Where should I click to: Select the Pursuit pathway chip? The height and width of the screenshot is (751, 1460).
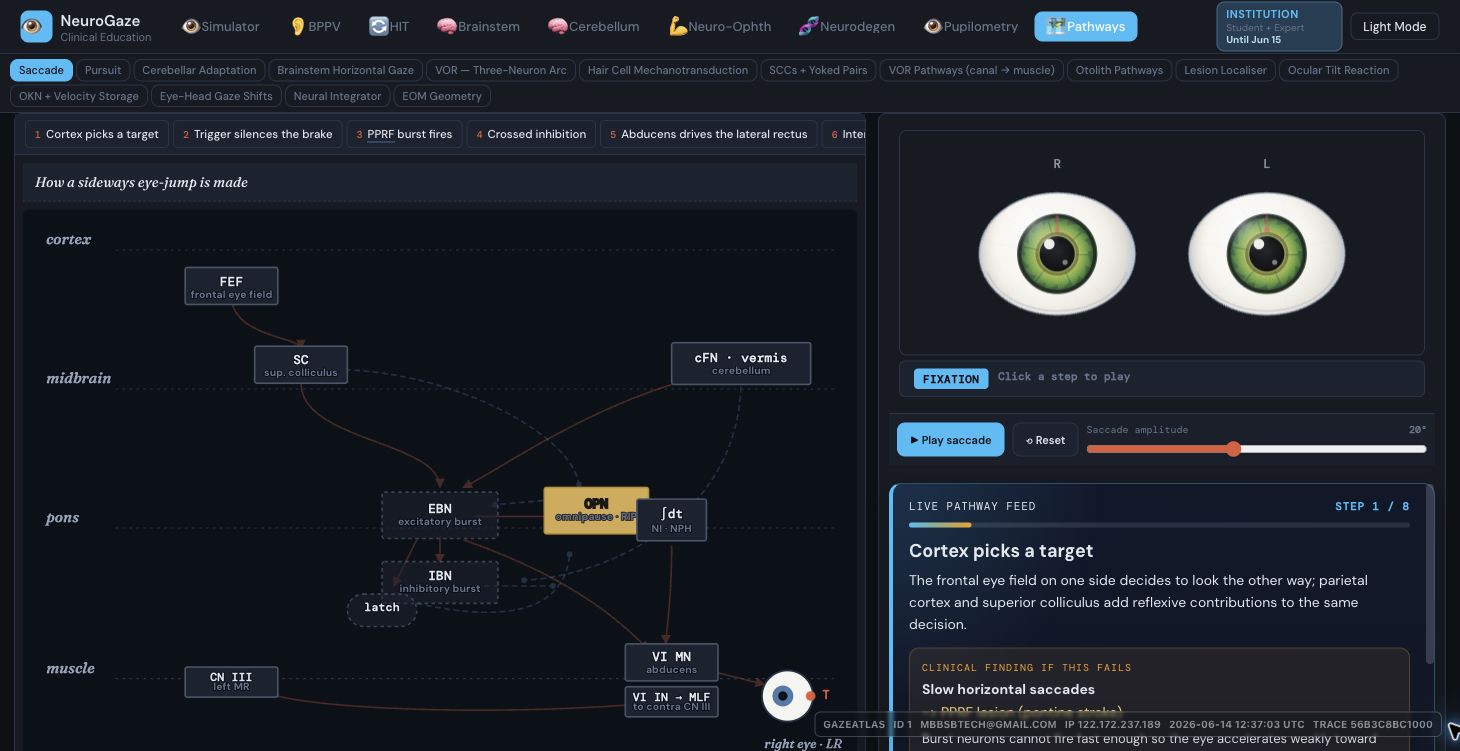pyautogui.click(x=103, y=70)
